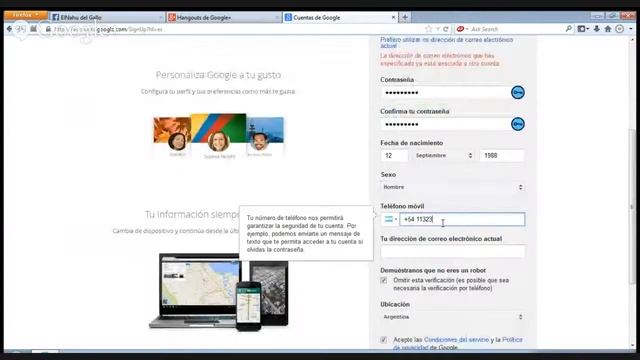Click the key icon in confirm password field
Image resolution: width=640 pixels, height=360 pixels.
(518, 124)
